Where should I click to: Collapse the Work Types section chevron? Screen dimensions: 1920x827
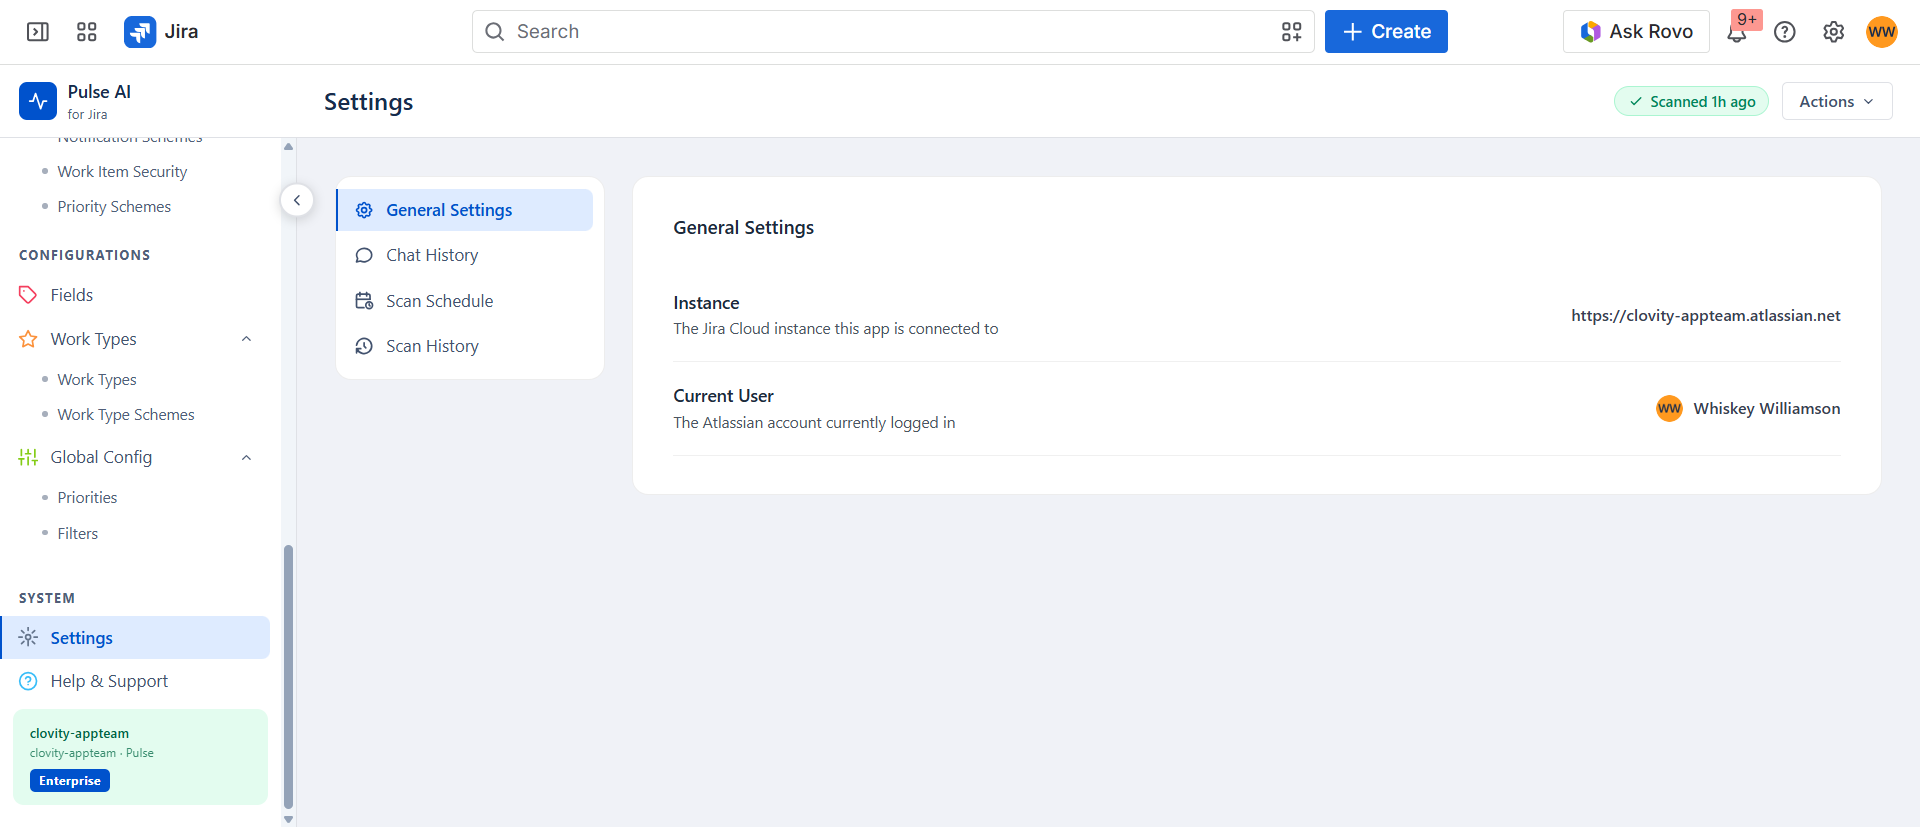pyautogui.click(x=246, y=339)
